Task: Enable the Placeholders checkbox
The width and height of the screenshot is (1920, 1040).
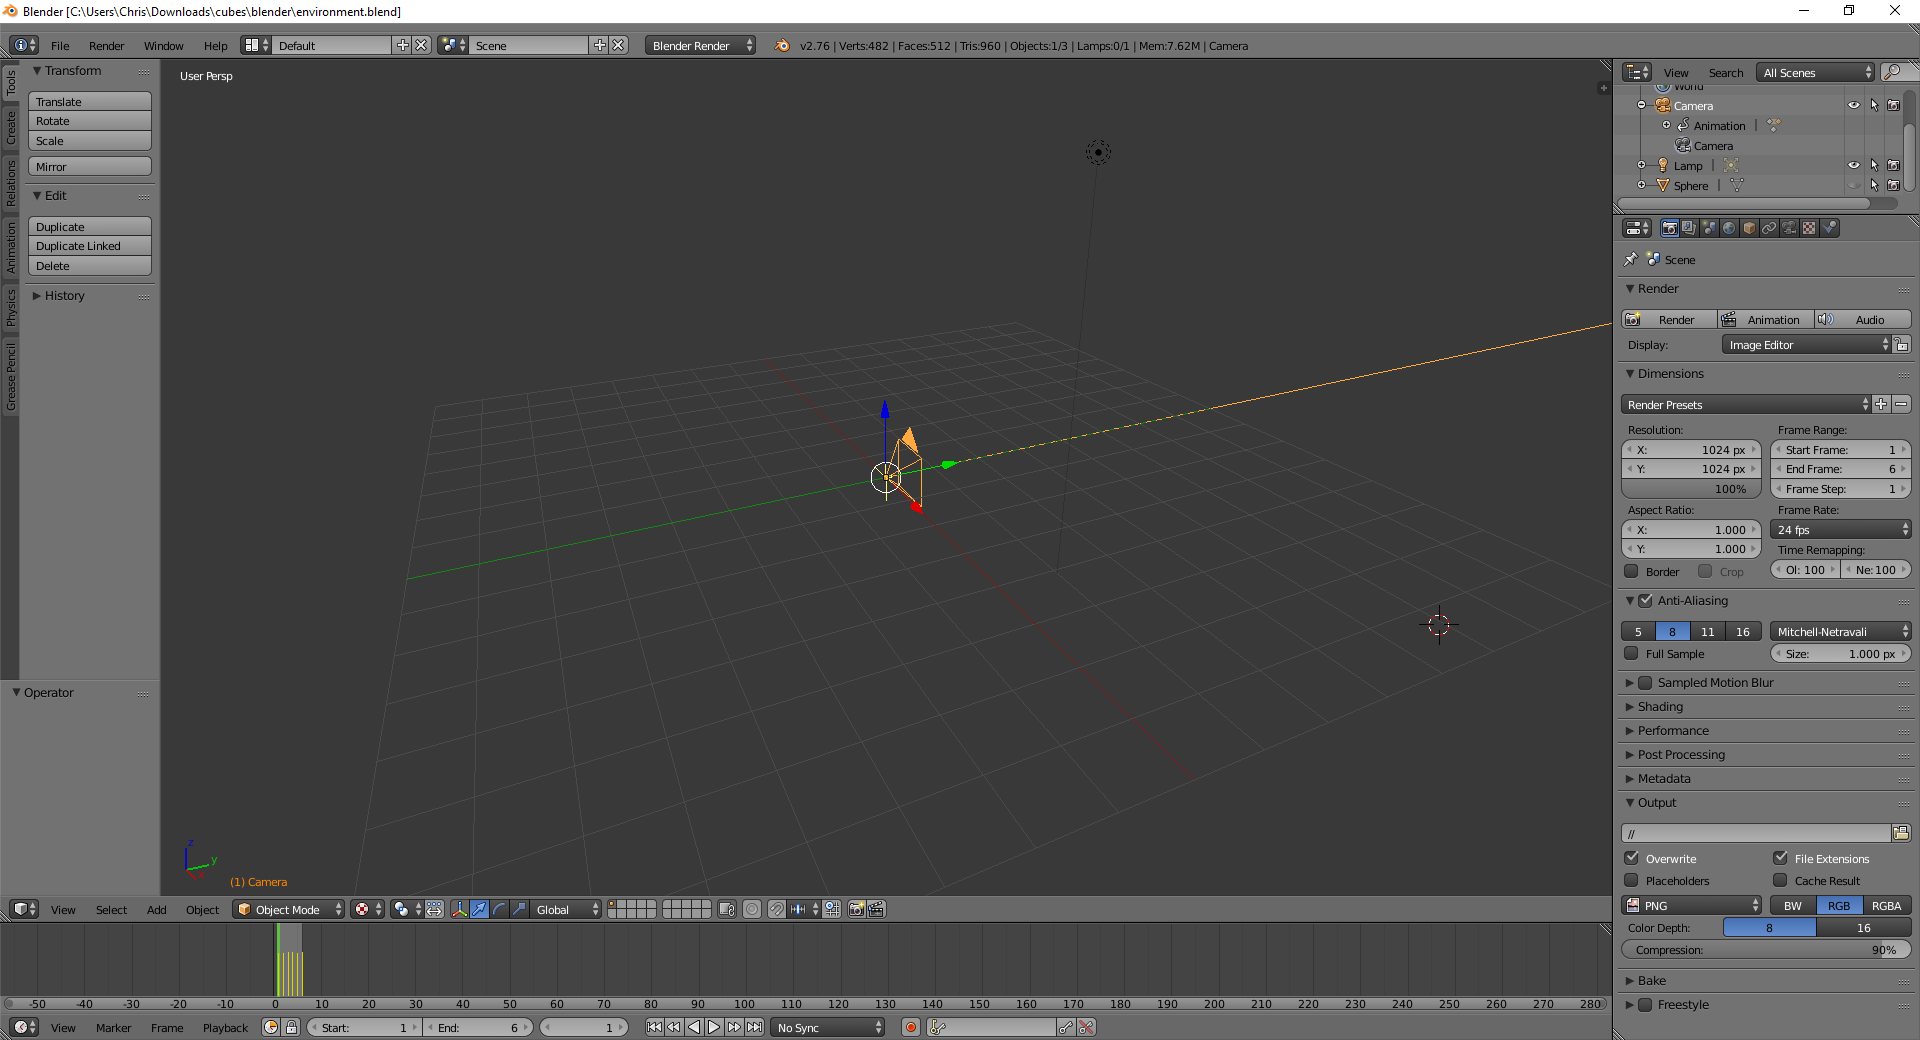Action: (x=1631, y=881)
